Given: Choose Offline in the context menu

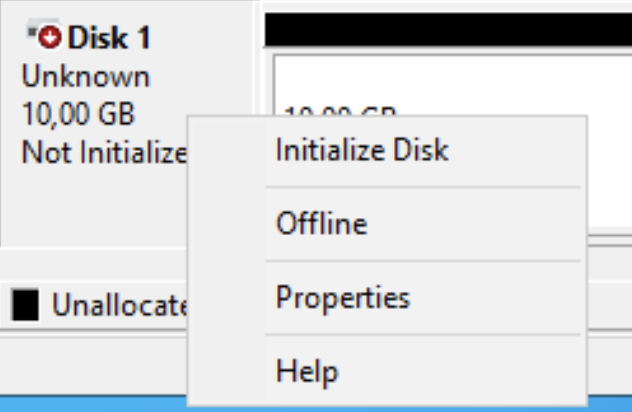Looking at the screenshot, I should click(321, 224).
